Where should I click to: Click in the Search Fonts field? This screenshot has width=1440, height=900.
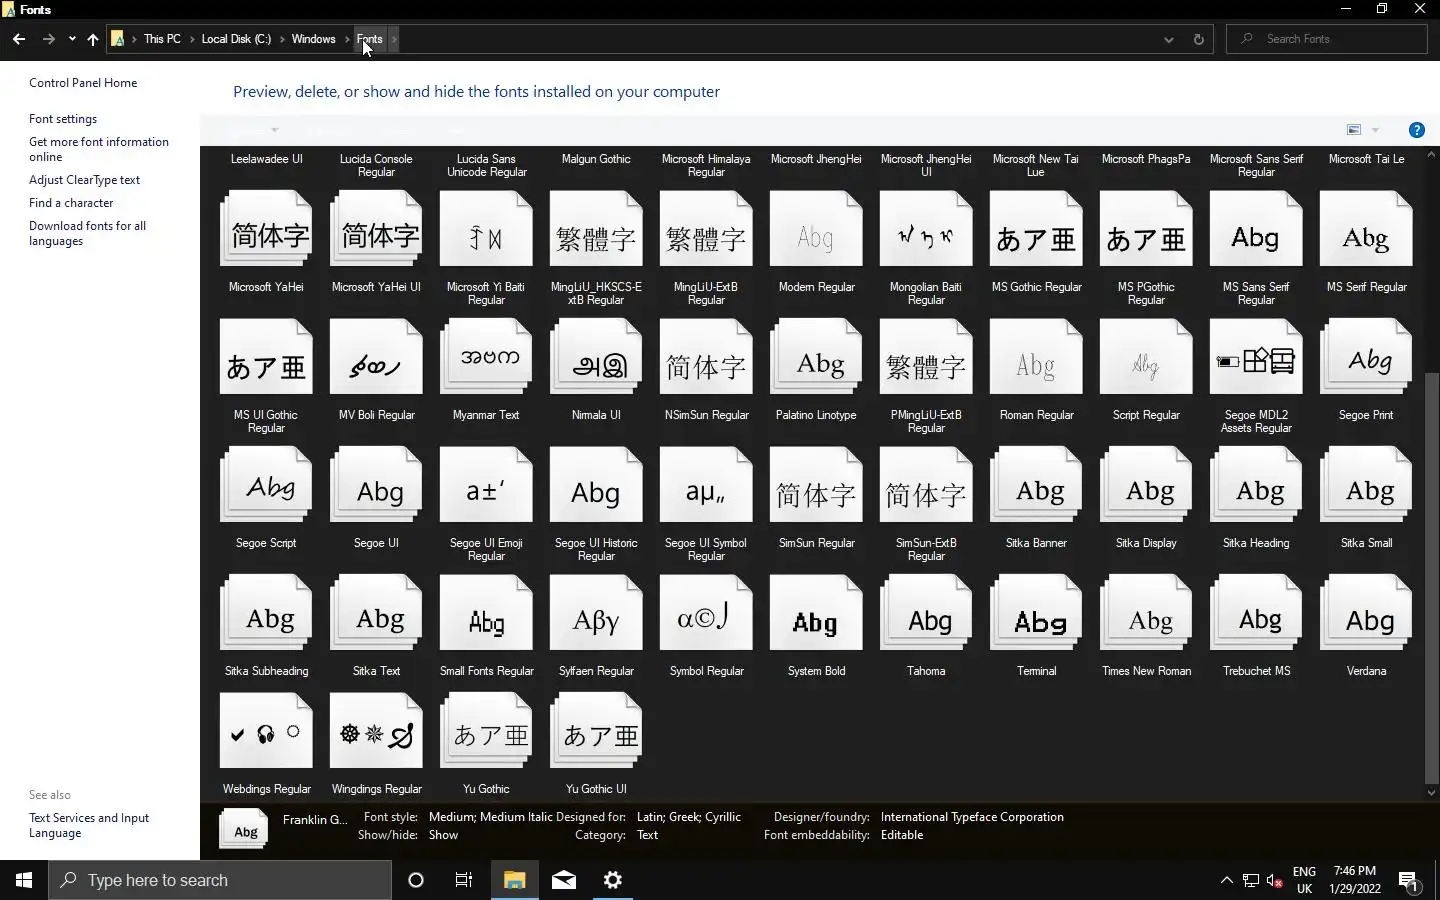(1326, 39)
